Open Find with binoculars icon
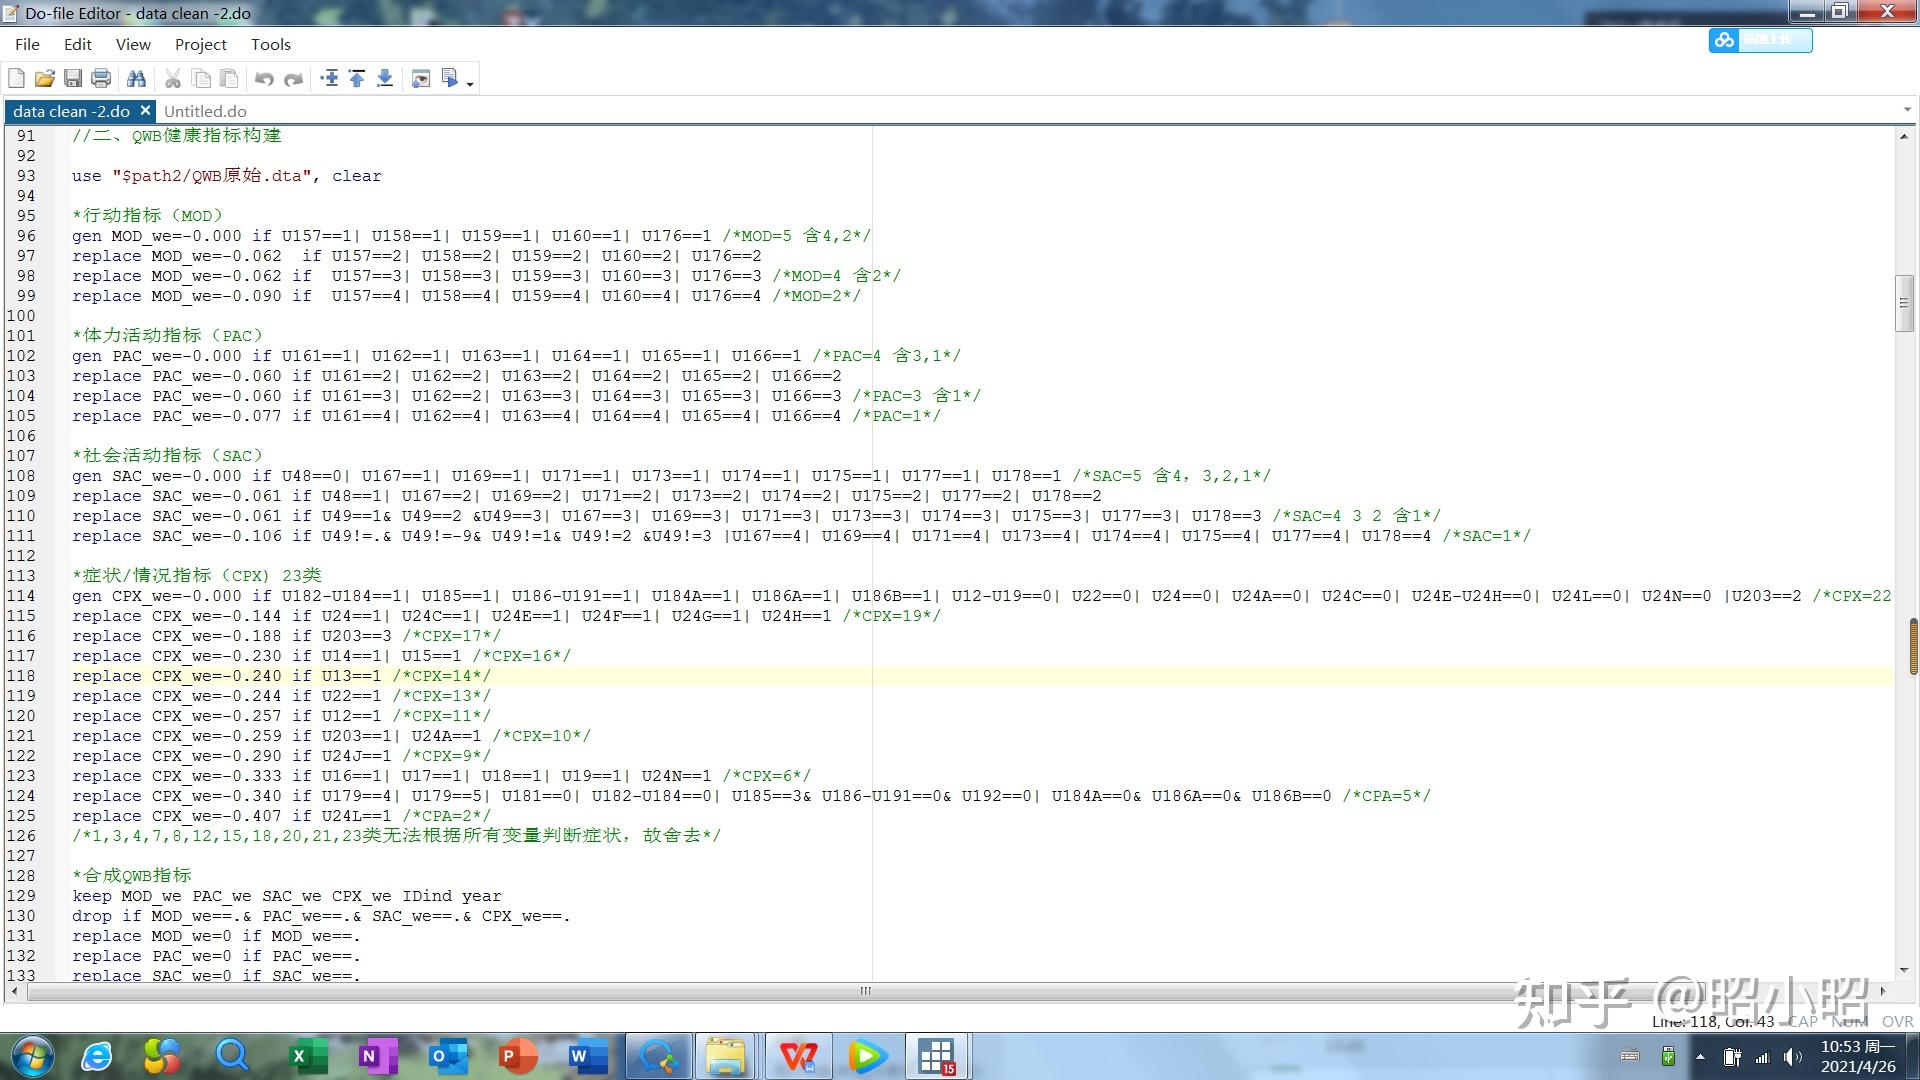The height and width of the screenshot is (1080, 1920). 137,78
